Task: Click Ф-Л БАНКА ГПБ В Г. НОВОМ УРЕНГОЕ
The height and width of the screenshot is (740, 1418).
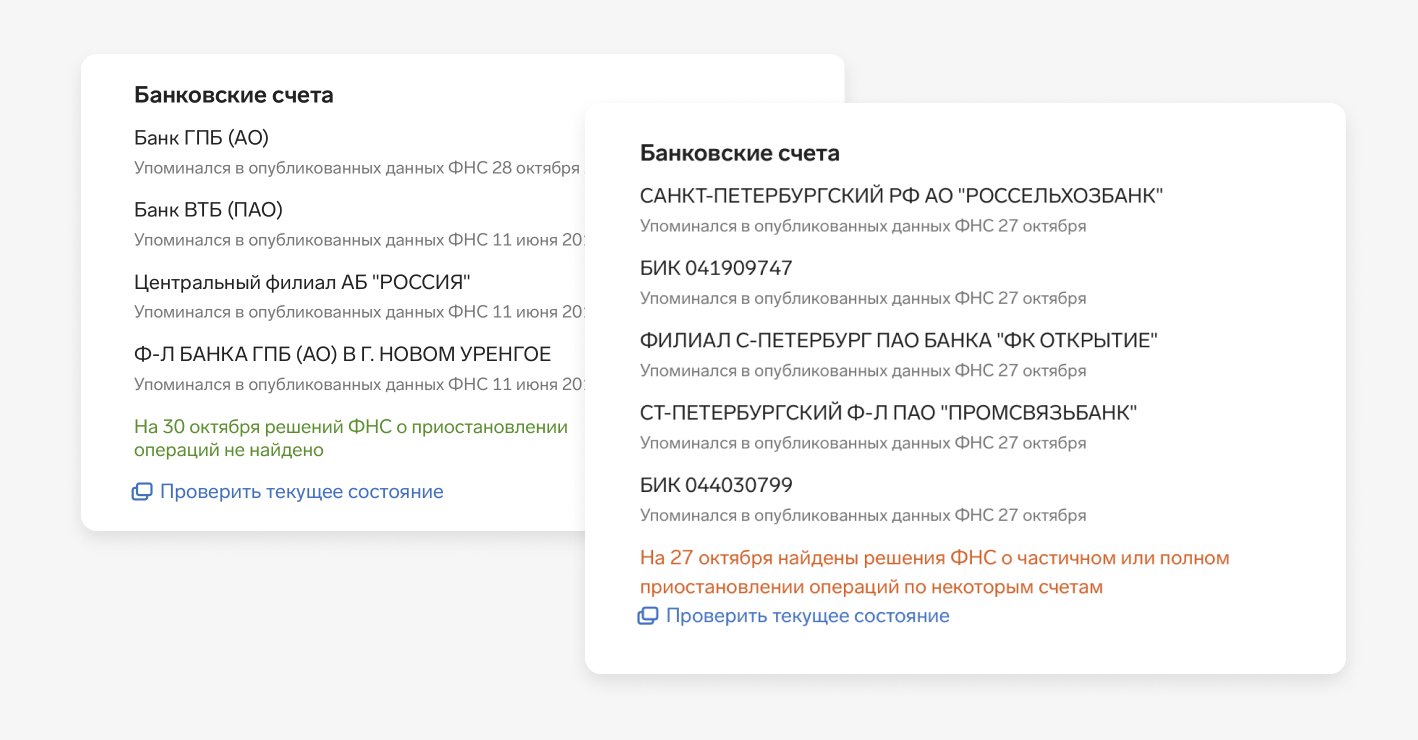Action: tap(342, 354)
